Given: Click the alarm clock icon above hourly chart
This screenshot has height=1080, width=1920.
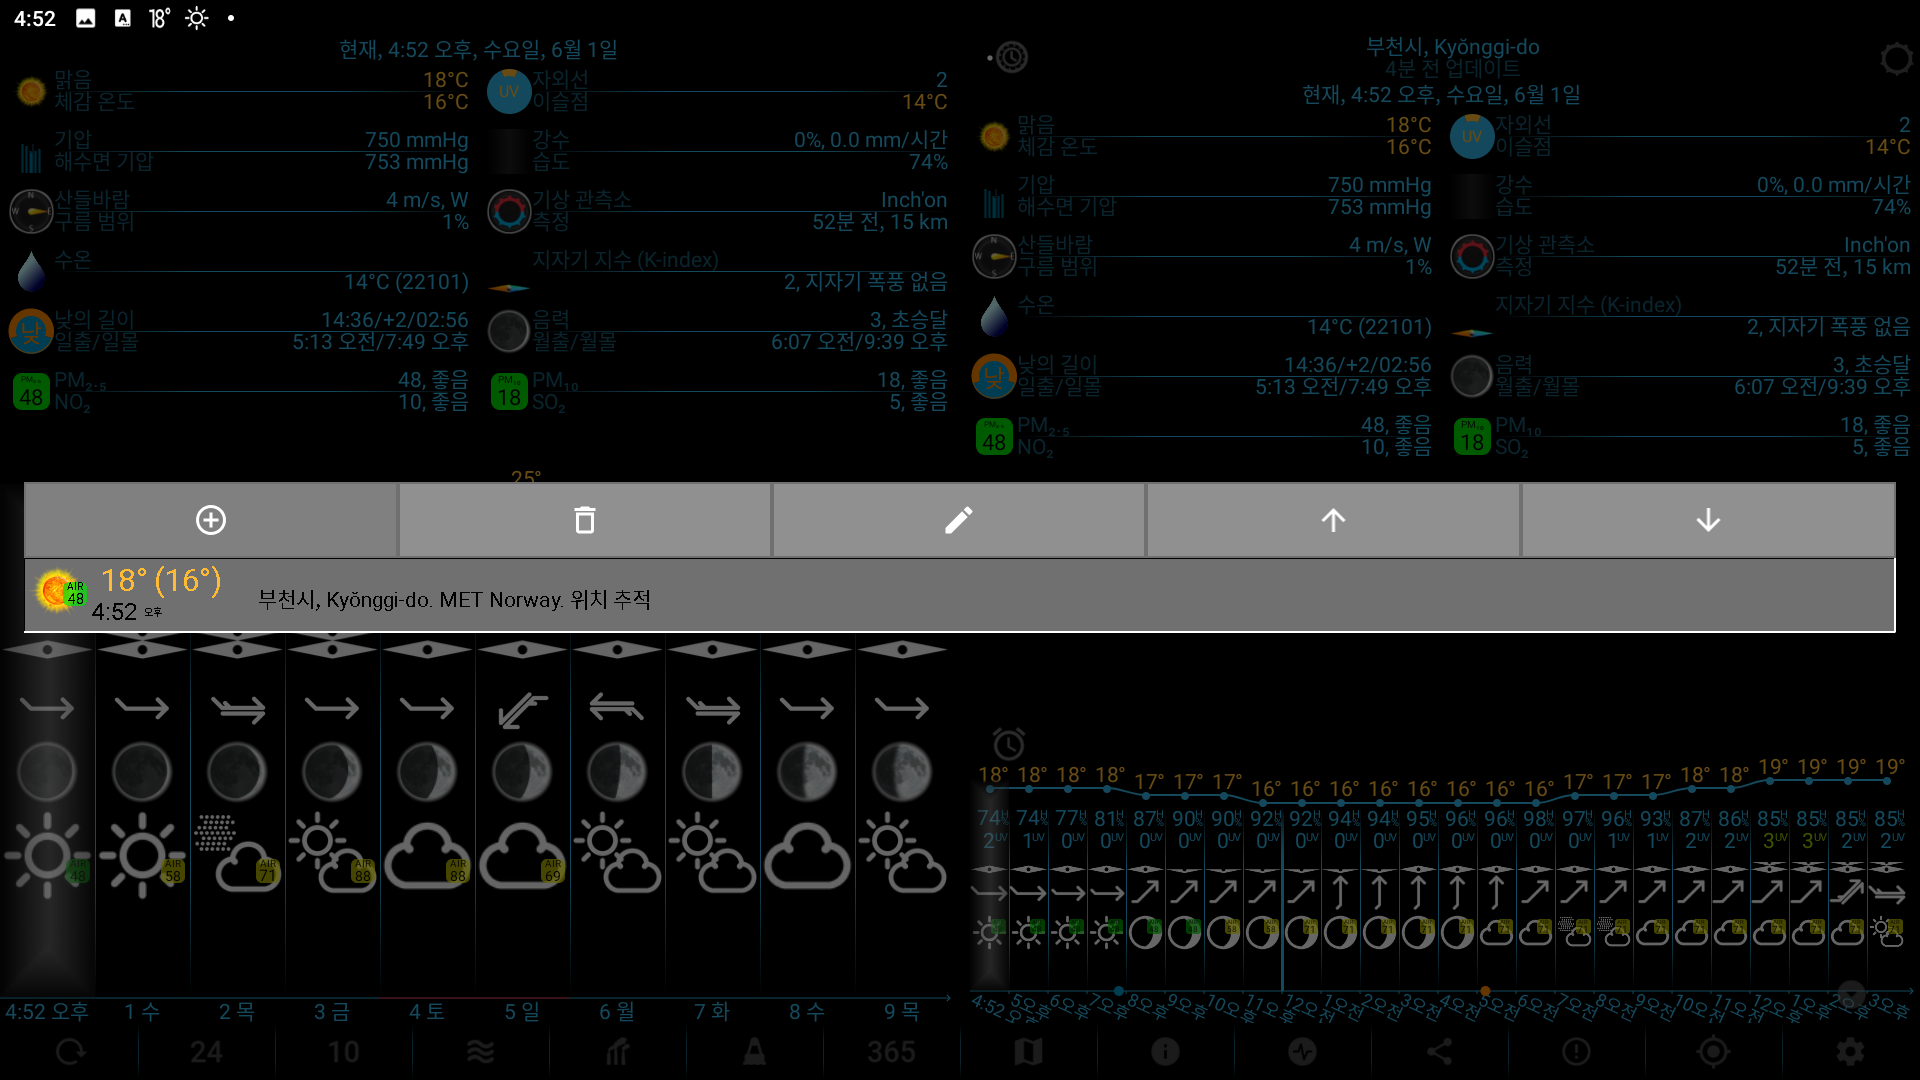Looking at the screenshot, I should click(1008, 744).
